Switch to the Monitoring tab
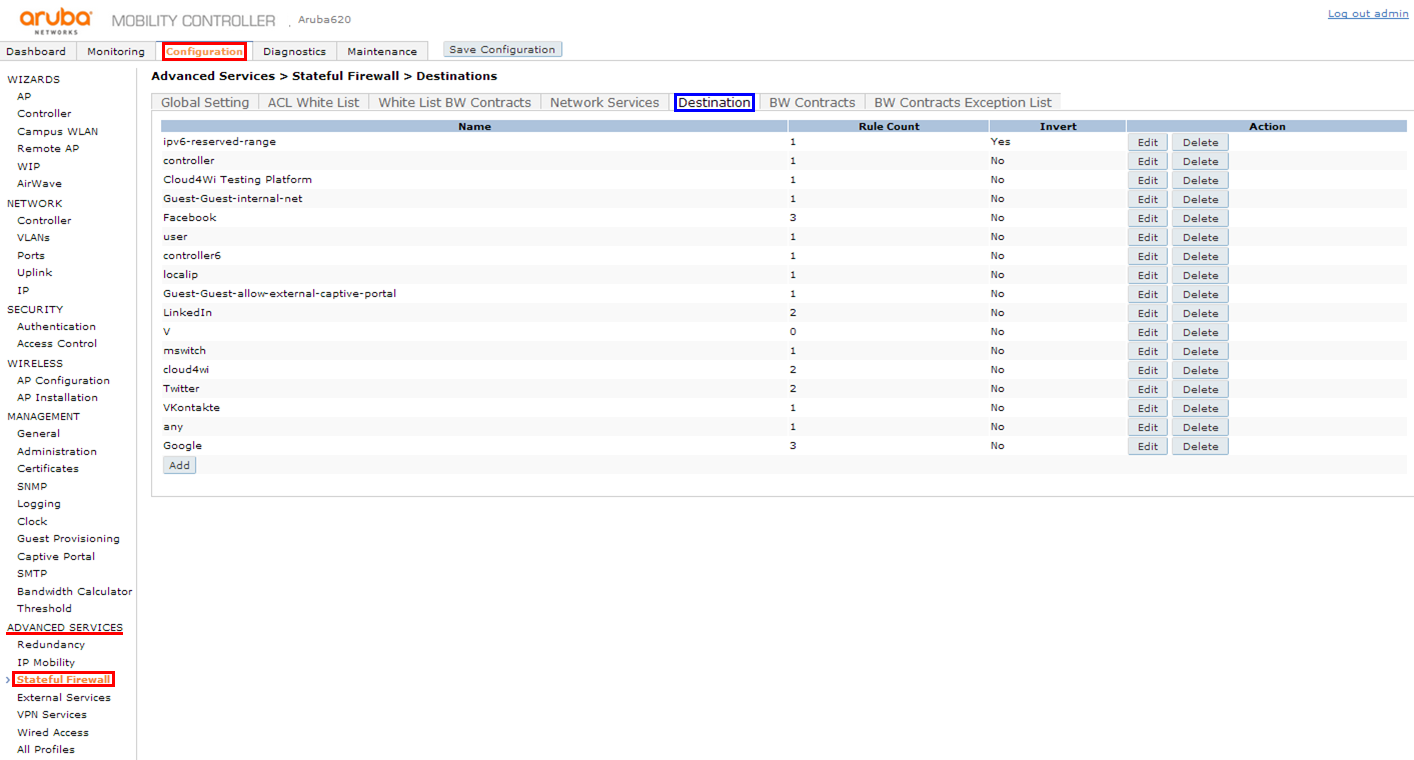1414x760 pixels. click(116, 51)
